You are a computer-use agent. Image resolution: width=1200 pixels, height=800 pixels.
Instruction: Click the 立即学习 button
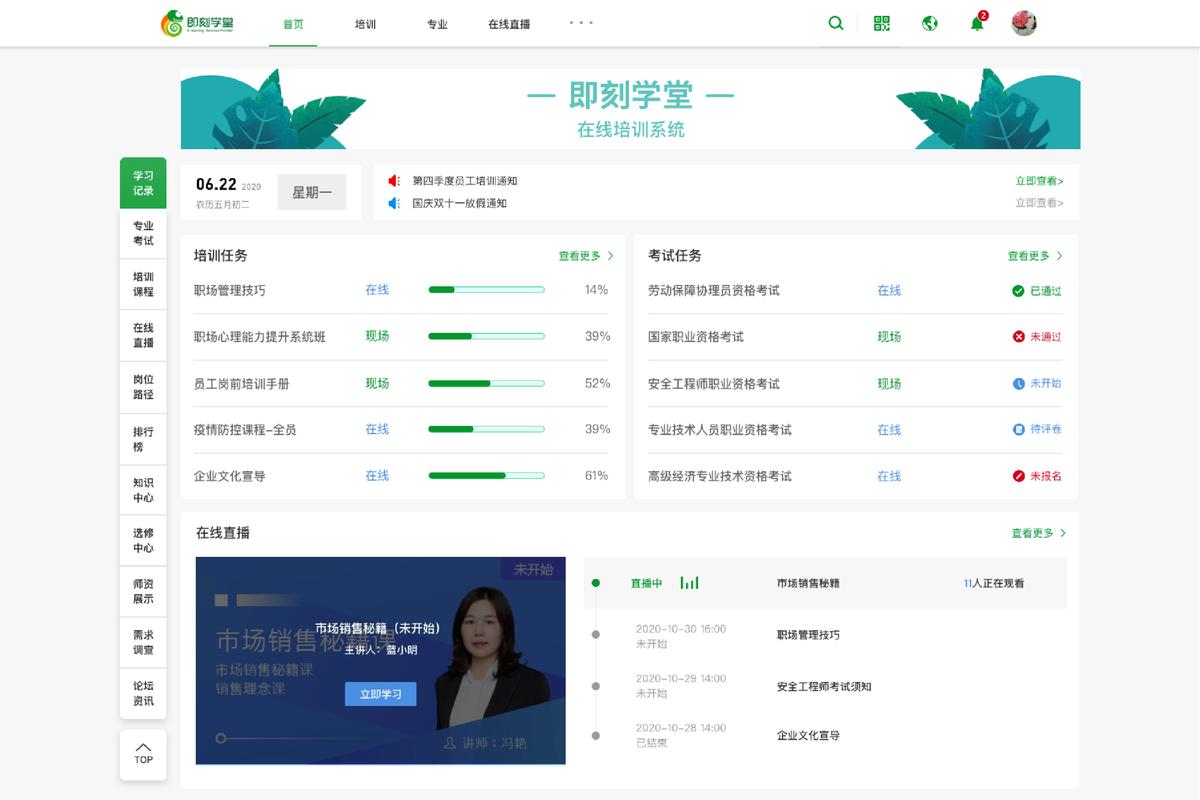tap(380, 694)
